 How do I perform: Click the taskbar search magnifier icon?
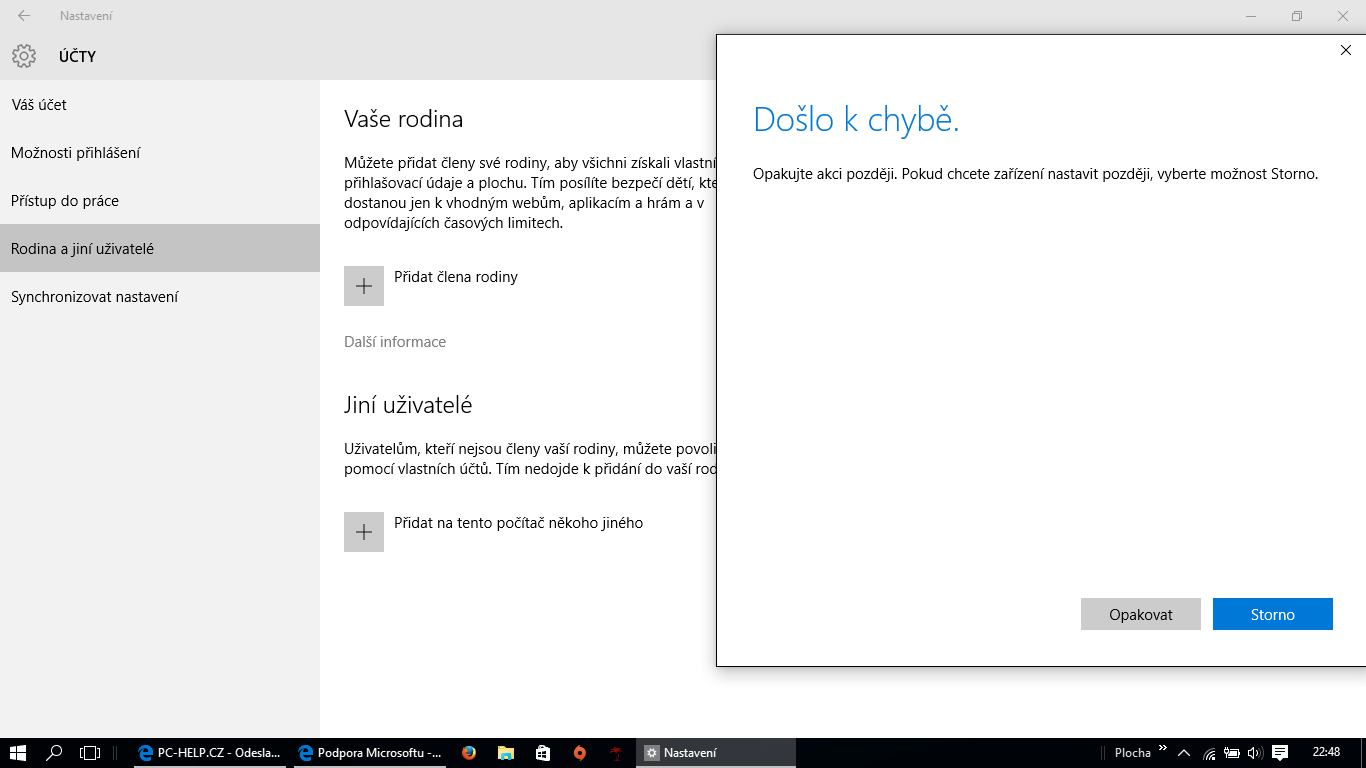pos(55,753)
